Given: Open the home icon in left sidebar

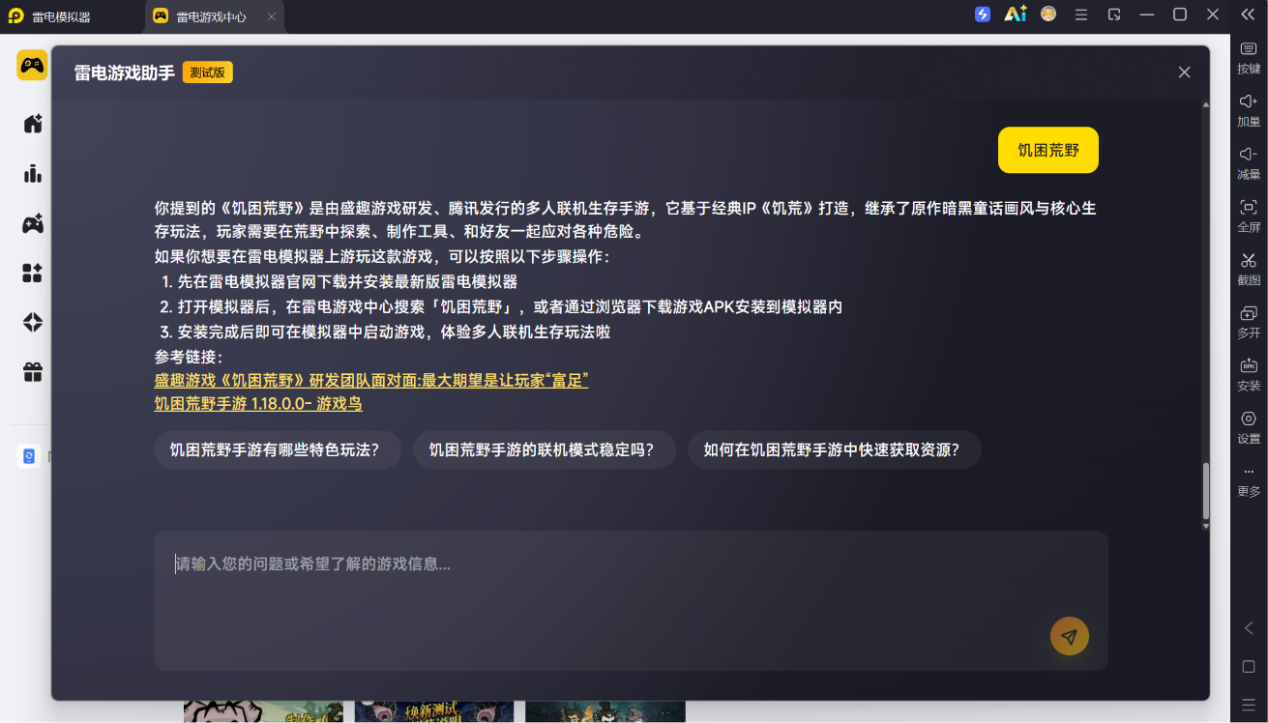Looking at the screenshot, I should click(33, 124).
